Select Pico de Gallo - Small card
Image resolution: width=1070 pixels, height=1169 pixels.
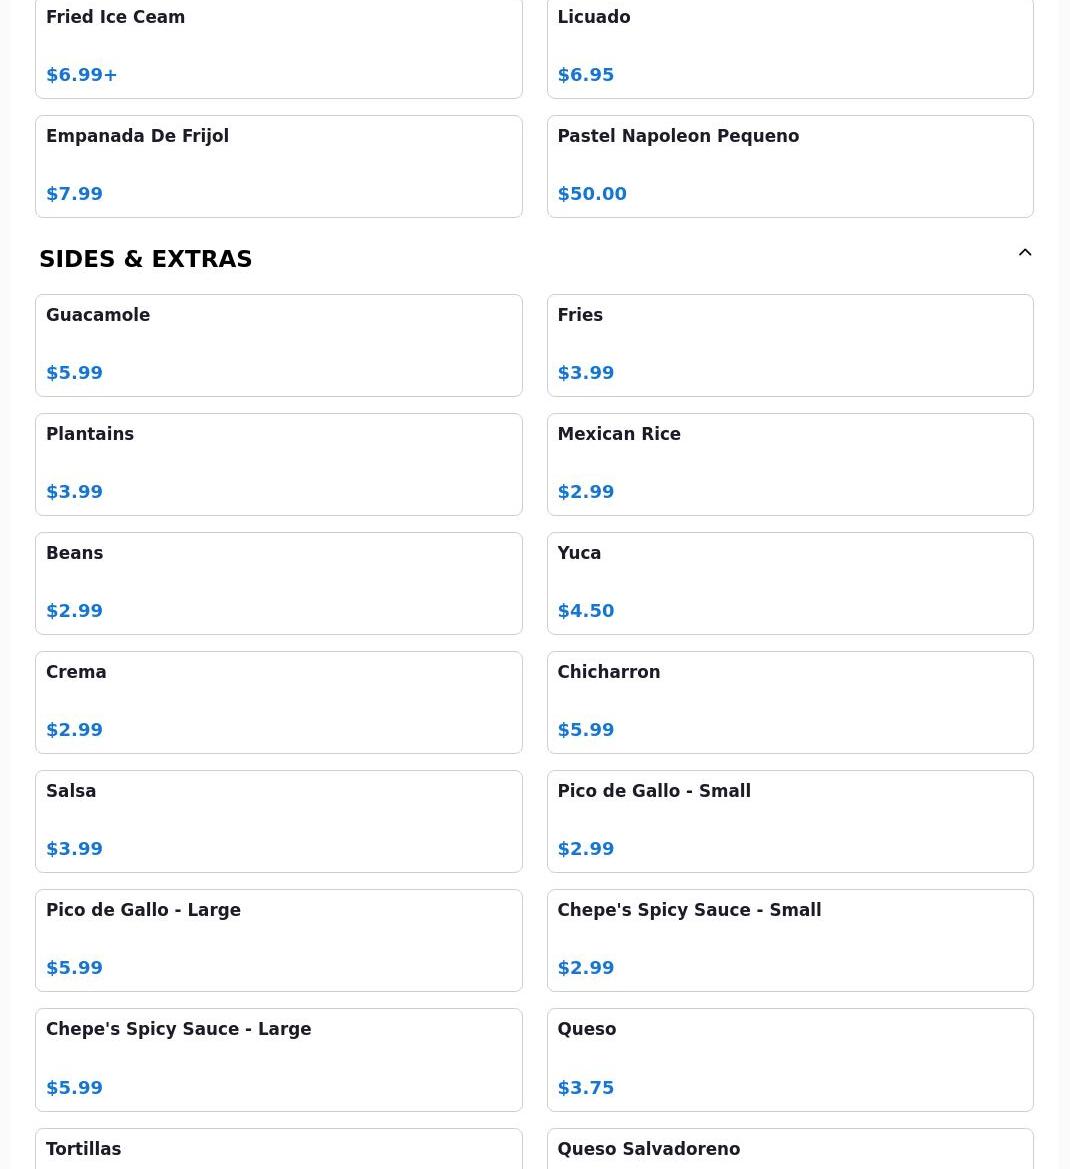coord(790,822)
